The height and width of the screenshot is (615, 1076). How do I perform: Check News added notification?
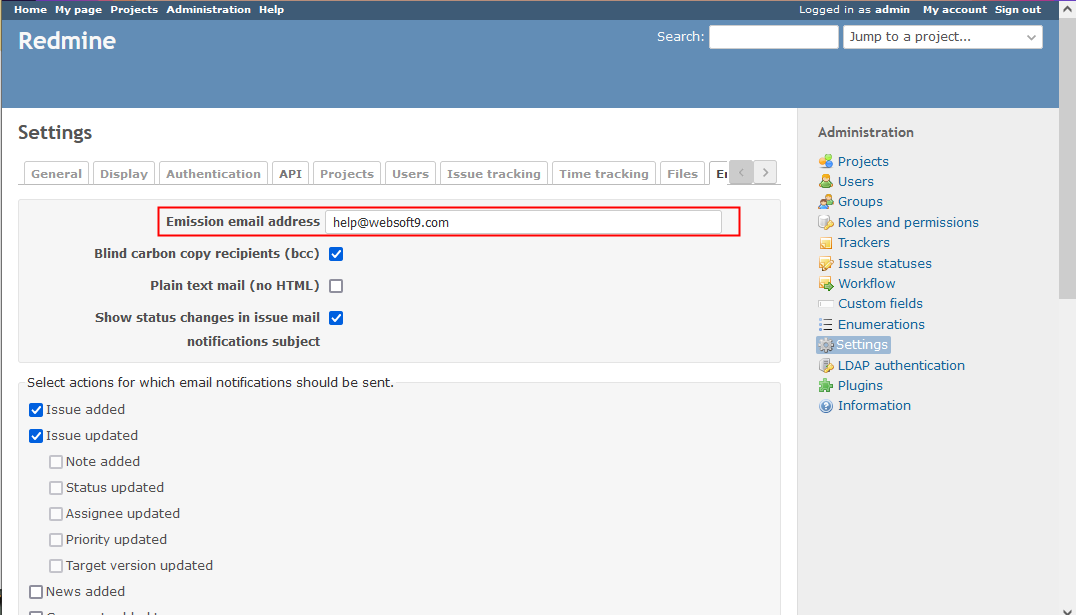click(36, 592)
